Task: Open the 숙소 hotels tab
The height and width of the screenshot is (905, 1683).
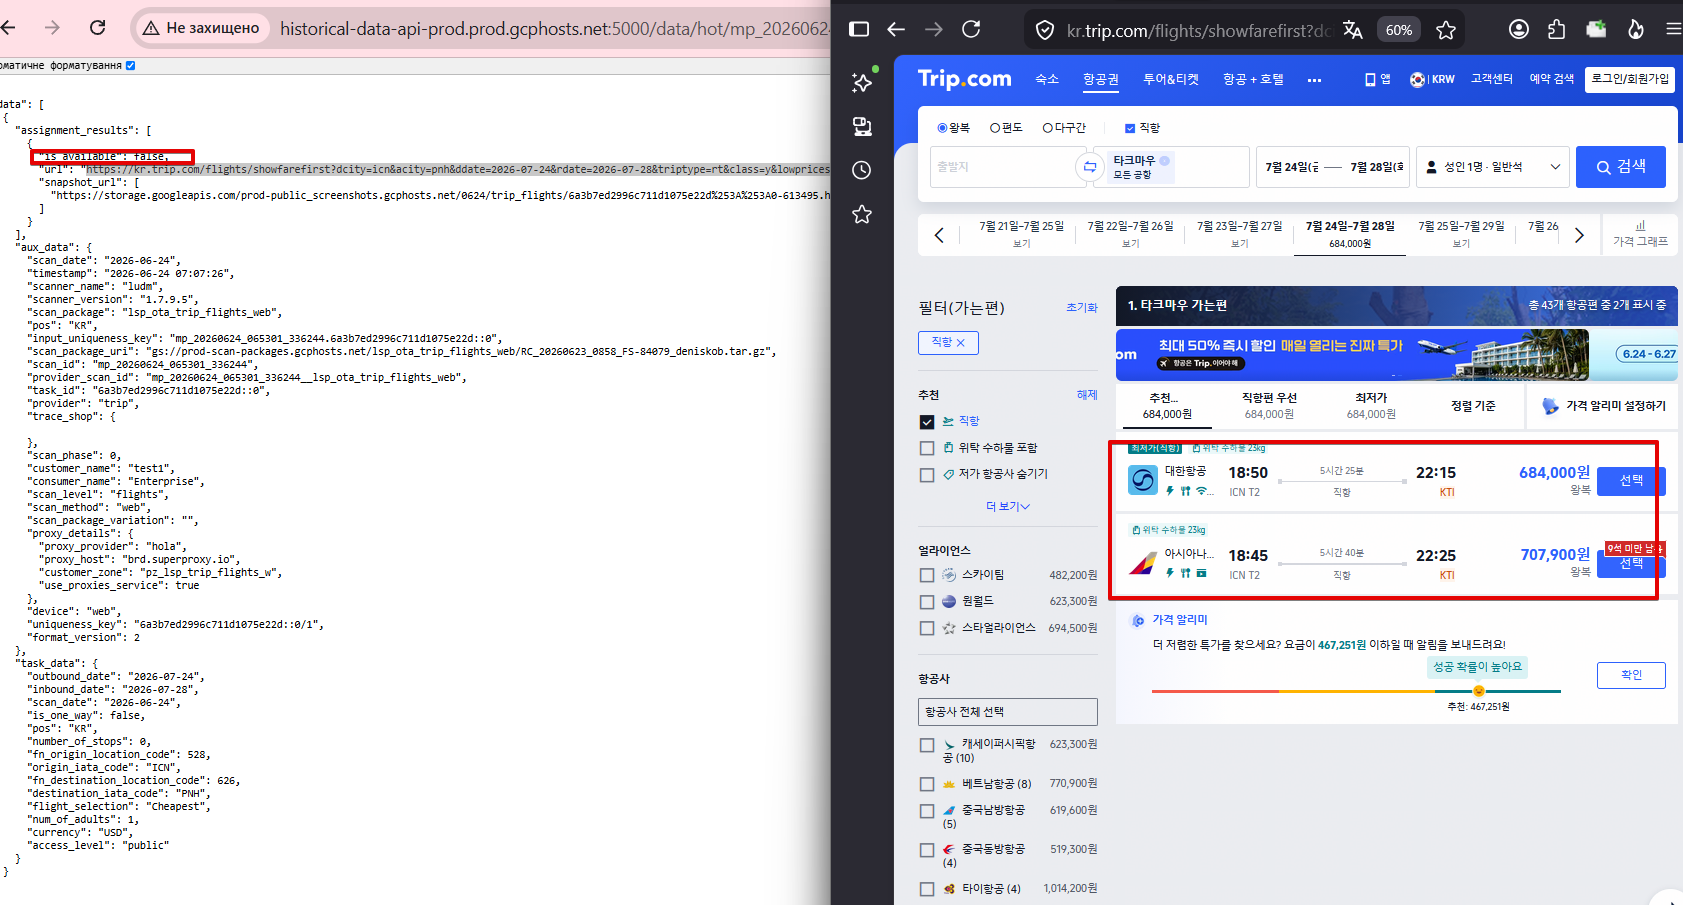Action: coord(1047,79)
